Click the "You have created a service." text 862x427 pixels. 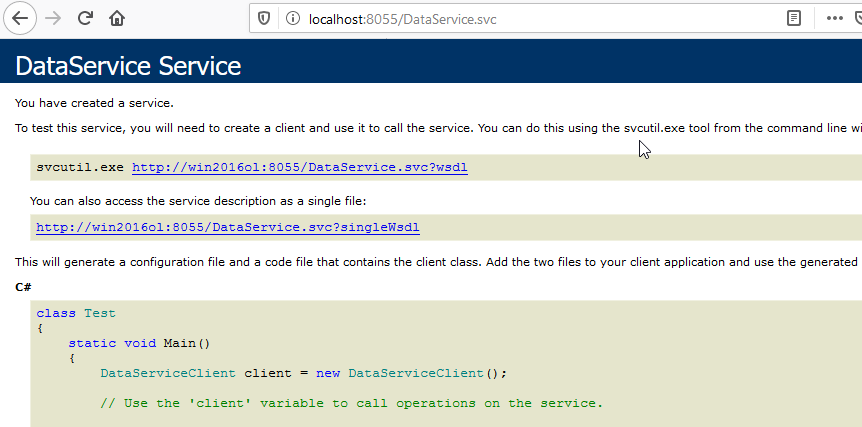(95, 102)
